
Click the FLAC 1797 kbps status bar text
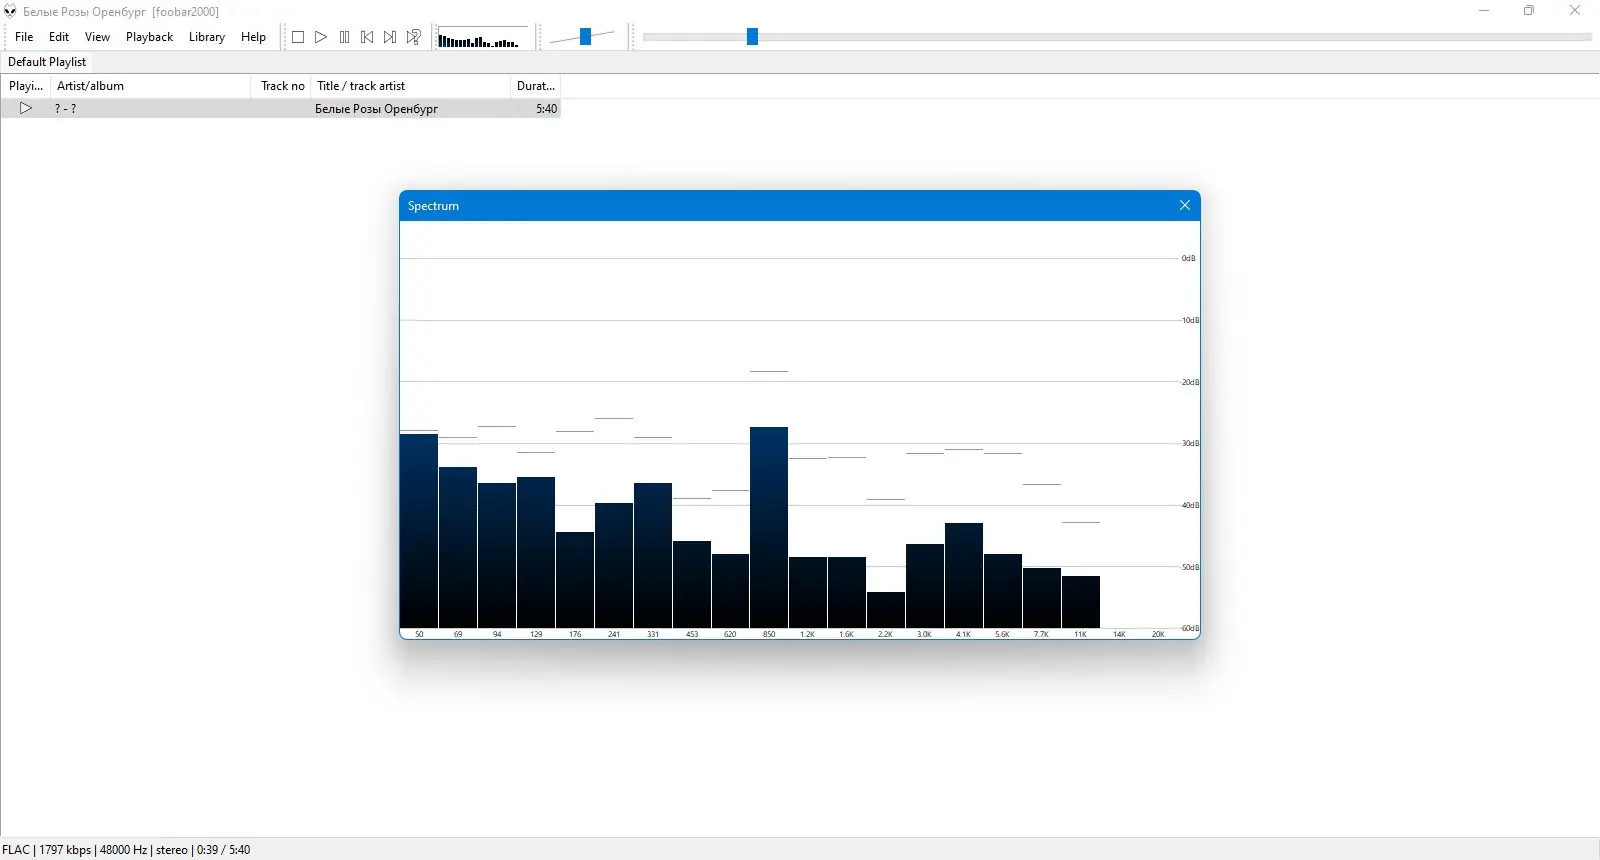[x=47, y=850]
